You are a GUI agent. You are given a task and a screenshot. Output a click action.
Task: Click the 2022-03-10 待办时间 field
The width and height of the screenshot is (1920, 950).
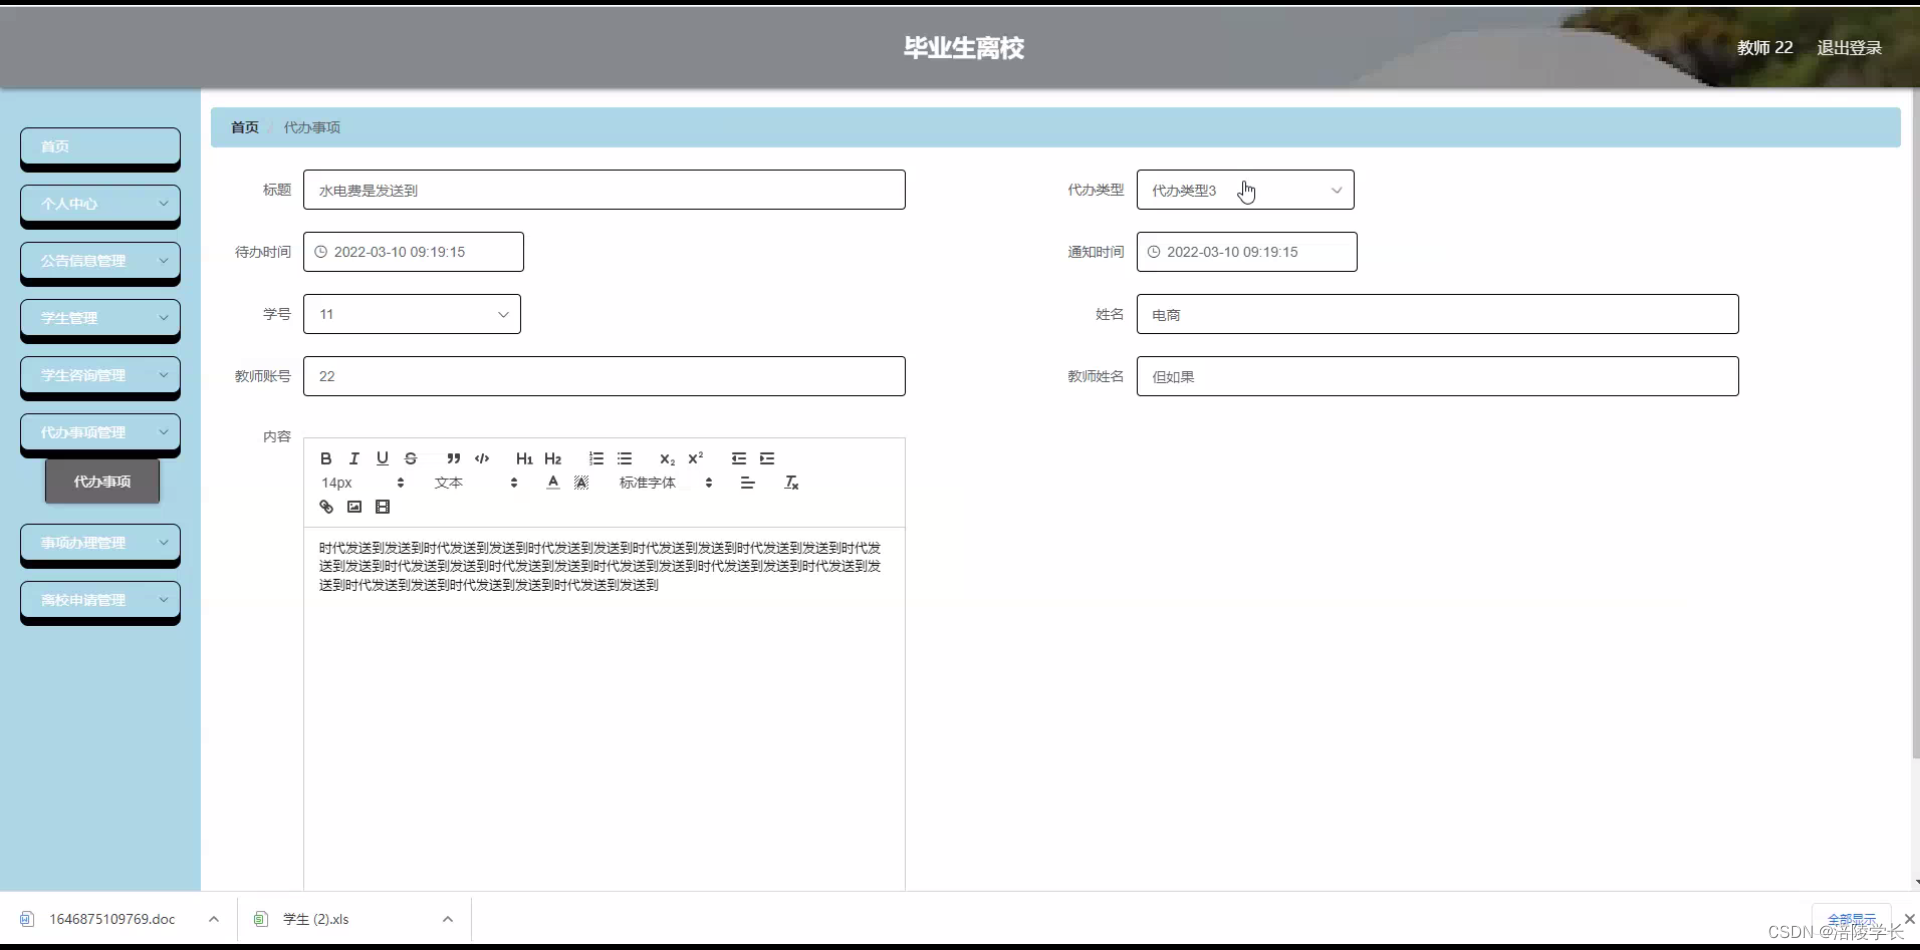click(413, 251)
